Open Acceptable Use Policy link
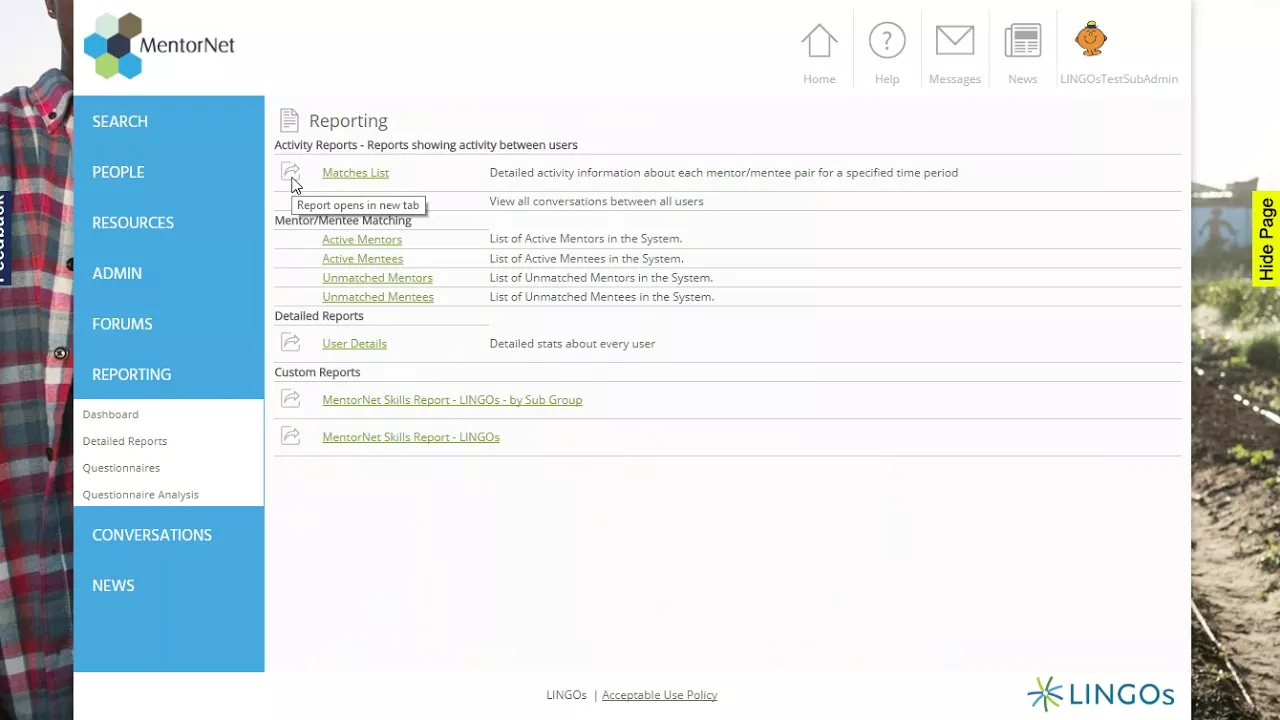This screenshot has width=1280, height=720. (659, 695)
